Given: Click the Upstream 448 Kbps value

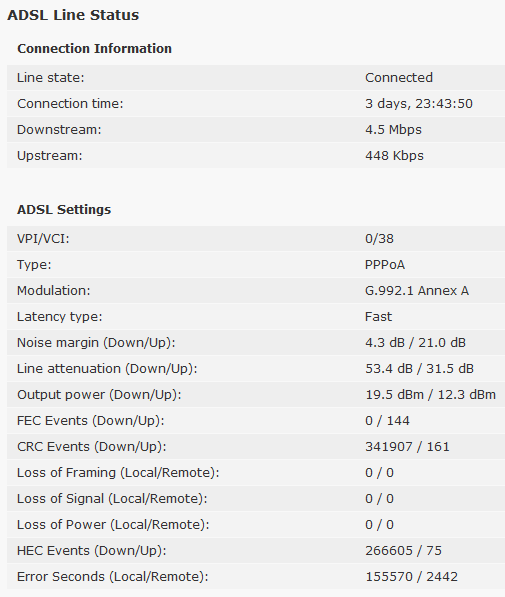Looking at the screenshot, I should pos(394,156).
